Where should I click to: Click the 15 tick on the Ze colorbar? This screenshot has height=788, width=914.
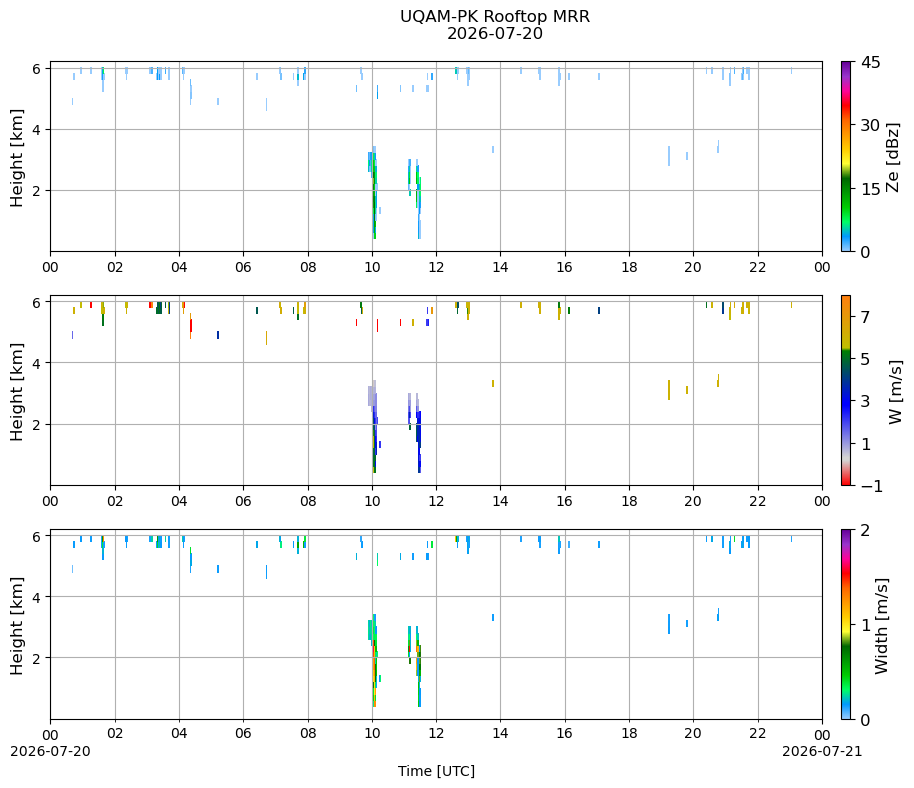coord(870,189)
